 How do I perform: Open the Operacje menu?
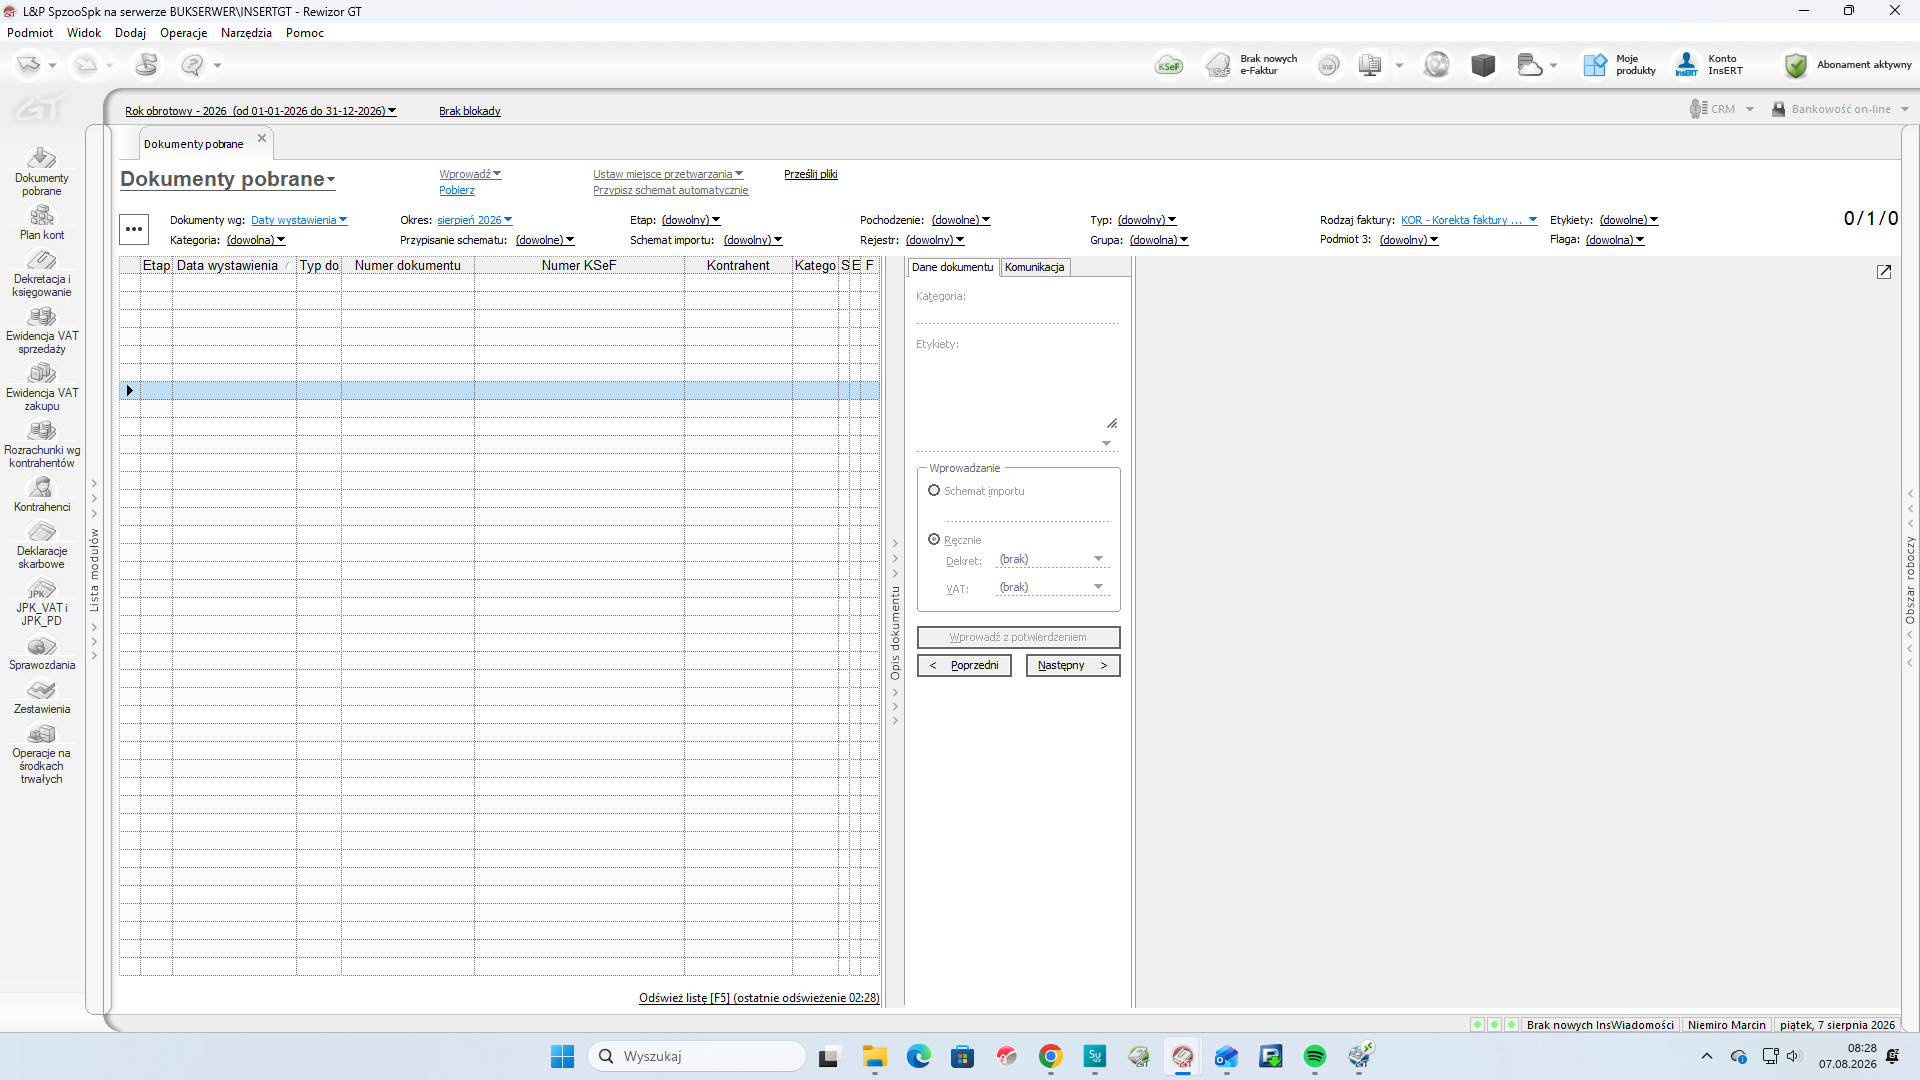pyautogui.click(x=183, y=33)
